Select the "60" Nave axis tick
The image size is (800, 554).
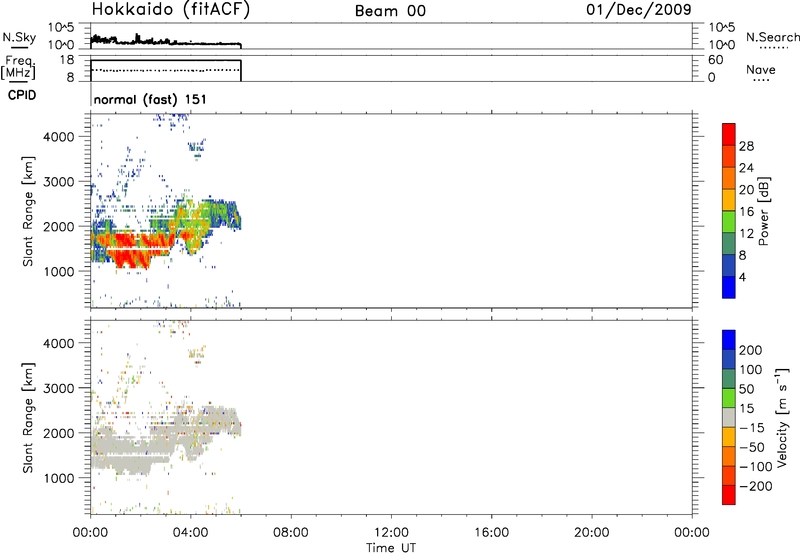click(x=715, y=60)
